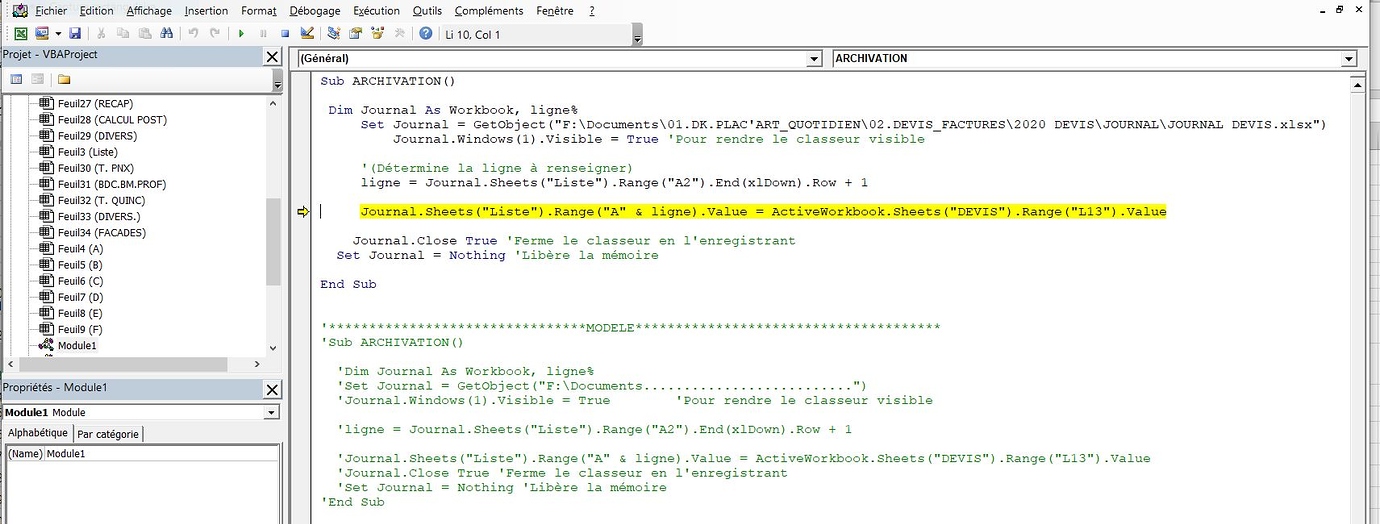The image size is (1380, 524).
Task: Insert UserForm toolbar icon
Action: click(x=41, y=34)
